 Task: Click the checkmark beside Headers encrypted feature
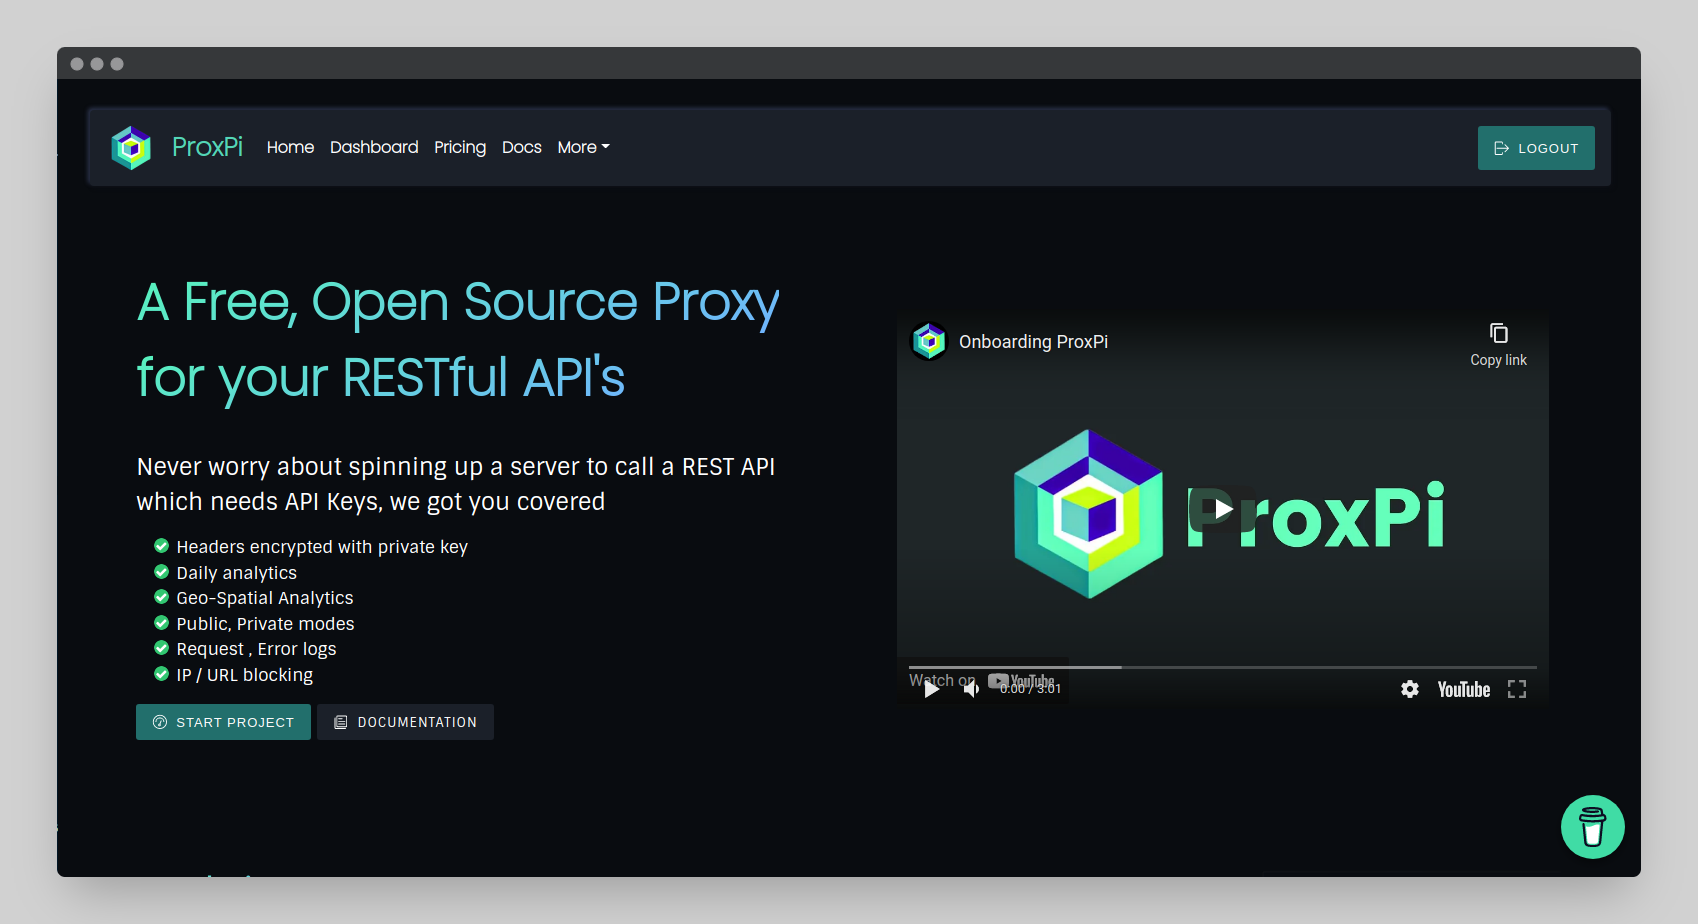pos(162,546)
